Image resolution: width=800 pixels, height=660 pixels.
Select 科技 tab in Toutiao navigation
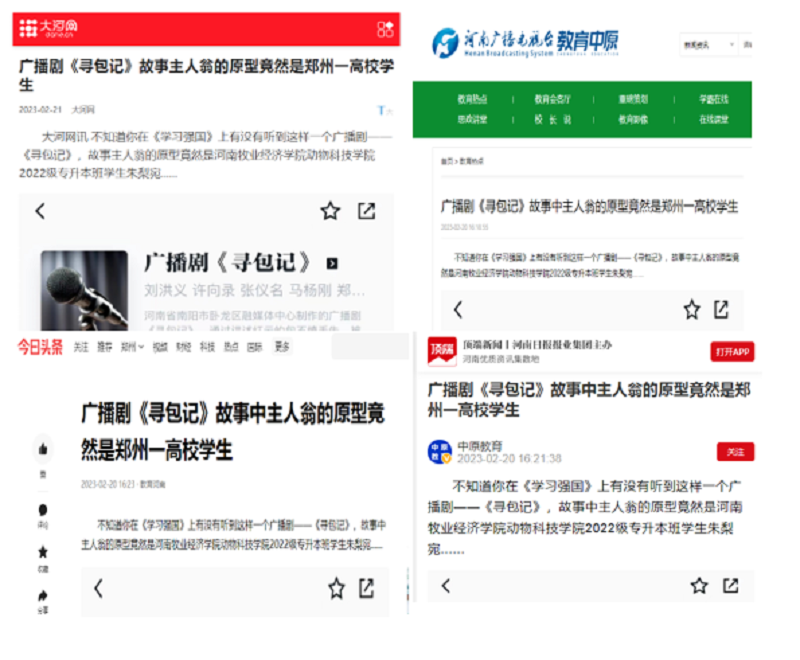click(207, 347)
